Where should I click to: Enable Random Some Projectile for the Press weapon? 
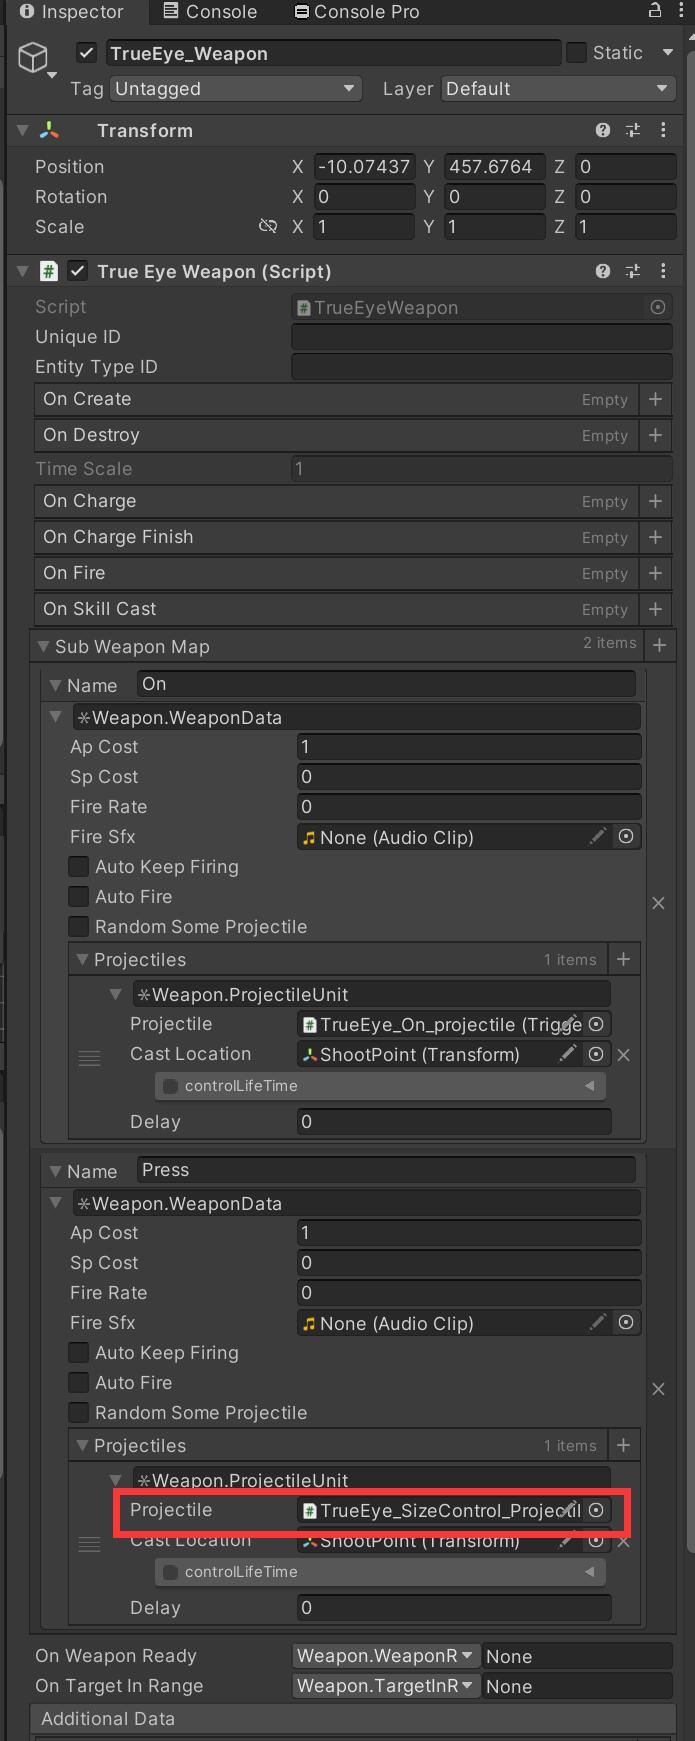coord(78,1413)
